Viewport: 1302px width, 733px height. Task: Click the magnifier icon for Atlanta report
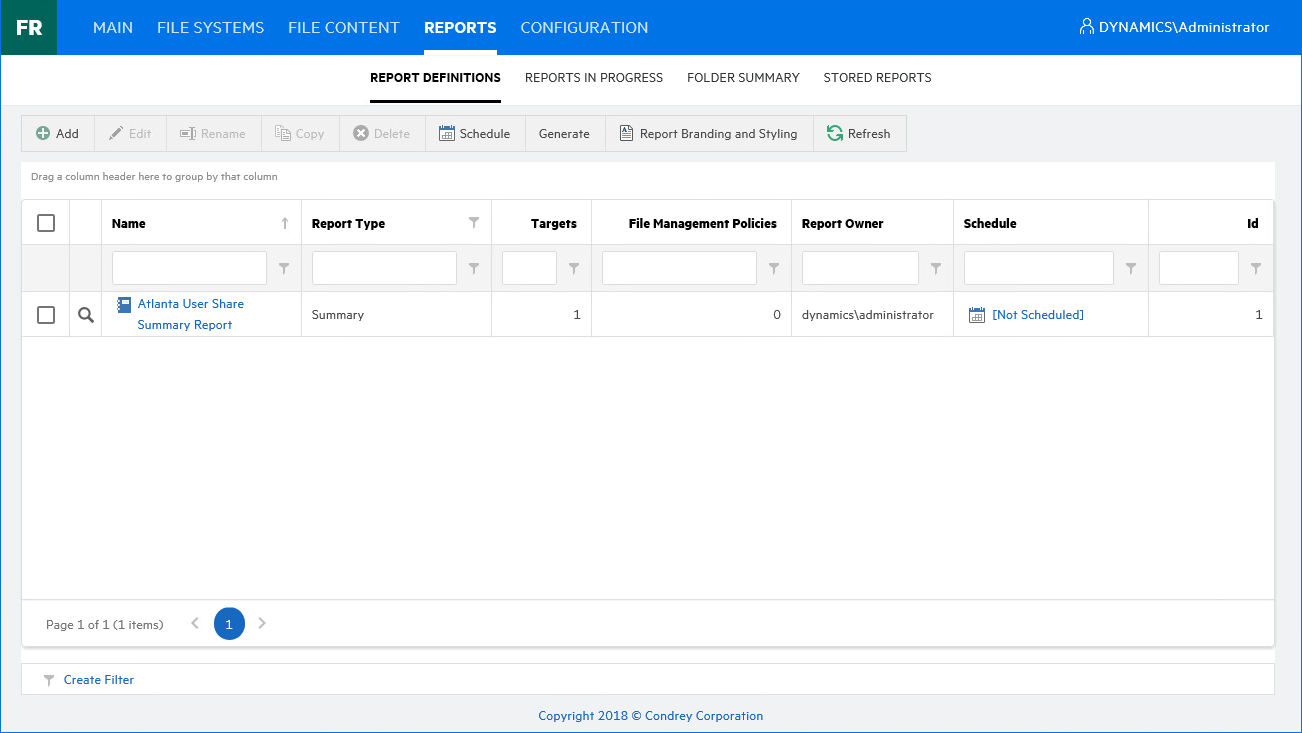click(86, 315)
